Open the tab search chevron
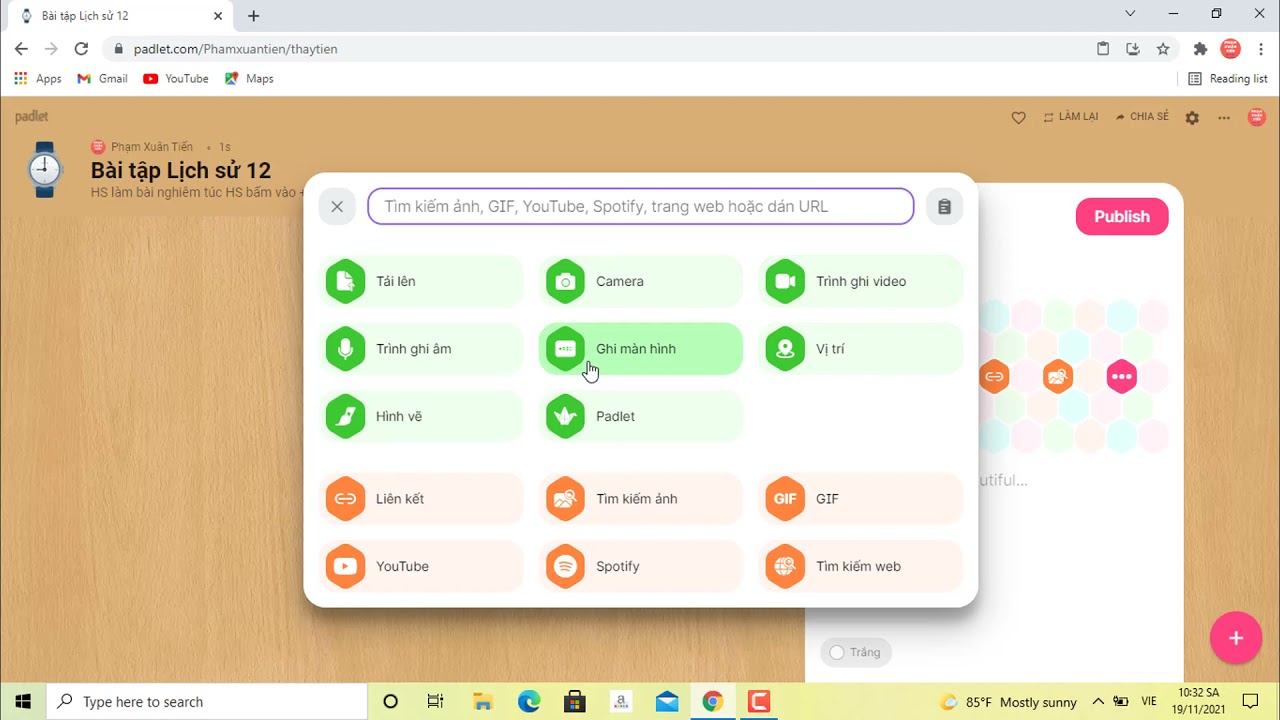The height and width of the screenshot is (720, 1280). click(x=1130, y=14)
